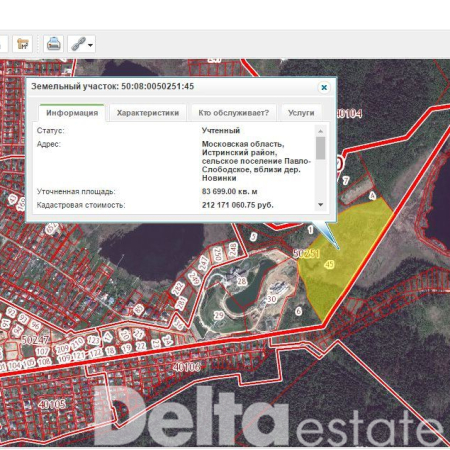Click the yellow highlighted parcel 45
Image resolution: width=450 pixels, height=450 pixels.
click(347, 260)
